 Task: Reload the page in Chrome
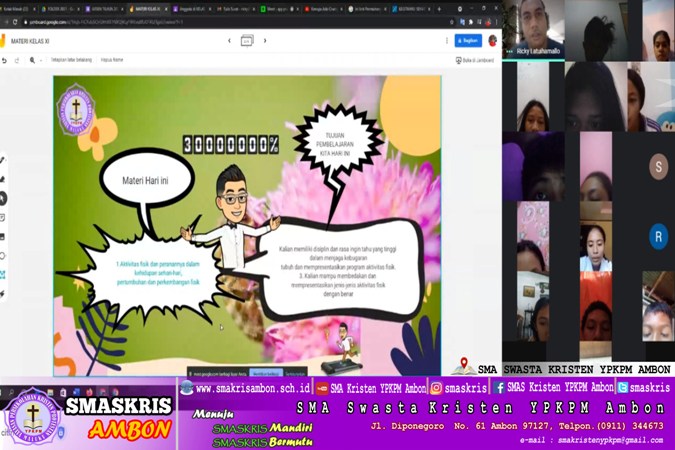tap(15, 22)
